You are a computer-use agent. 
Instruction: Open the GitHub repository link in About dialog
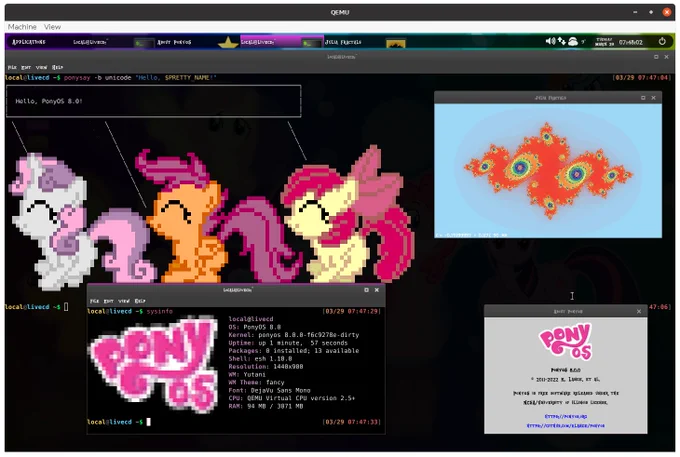(566, 426)
